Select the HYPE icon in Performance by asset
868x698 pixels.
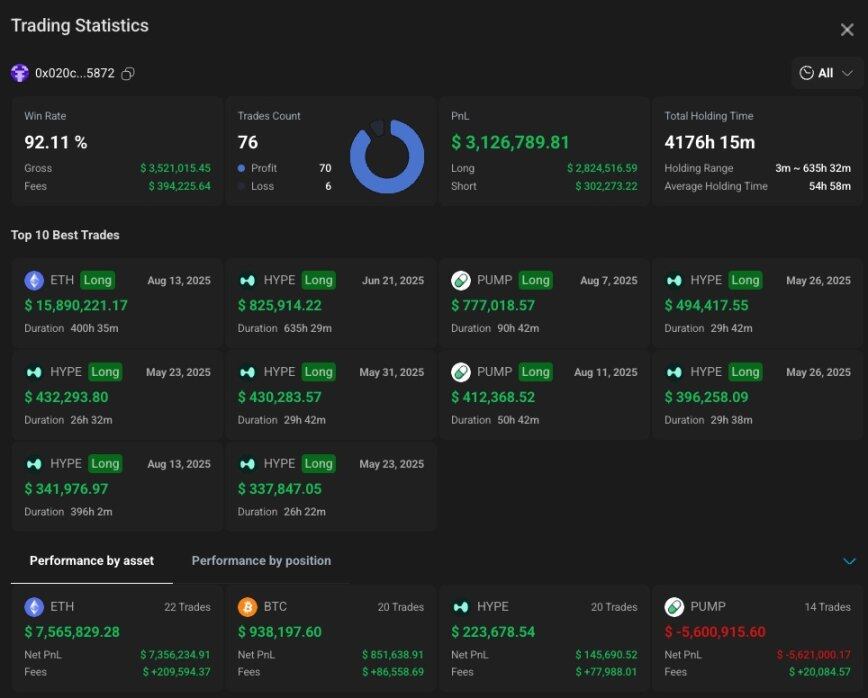tap(463, 606)
